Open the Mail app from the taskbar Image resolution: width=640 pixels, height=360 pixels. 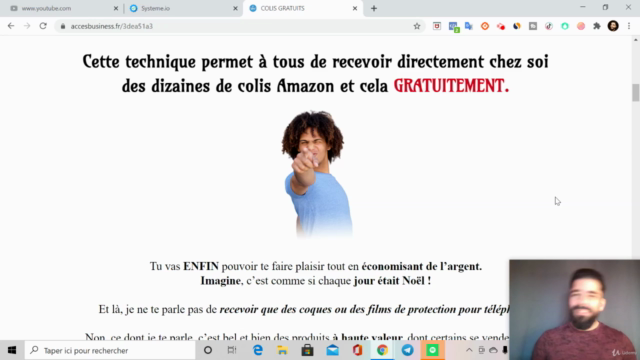(x=333, y=350)
